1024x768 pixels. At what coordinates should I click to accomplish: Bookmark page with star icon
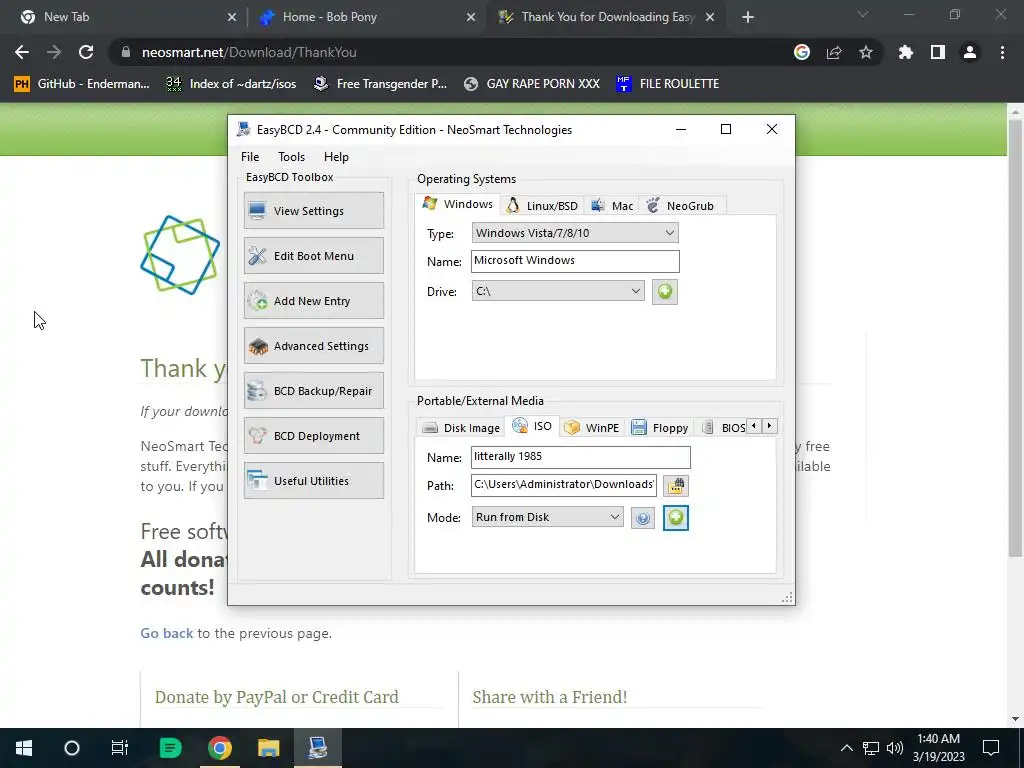pos(866,52)
